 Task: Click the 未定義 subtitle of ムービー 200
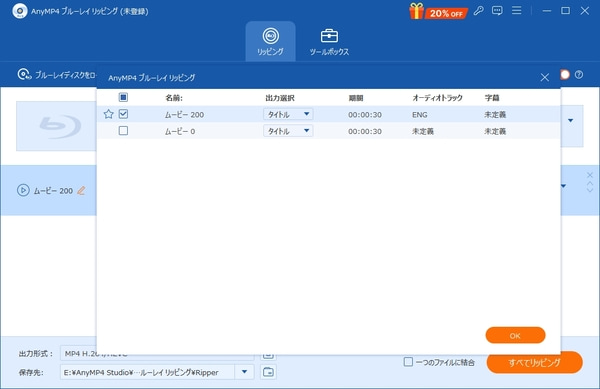[495, 114]
